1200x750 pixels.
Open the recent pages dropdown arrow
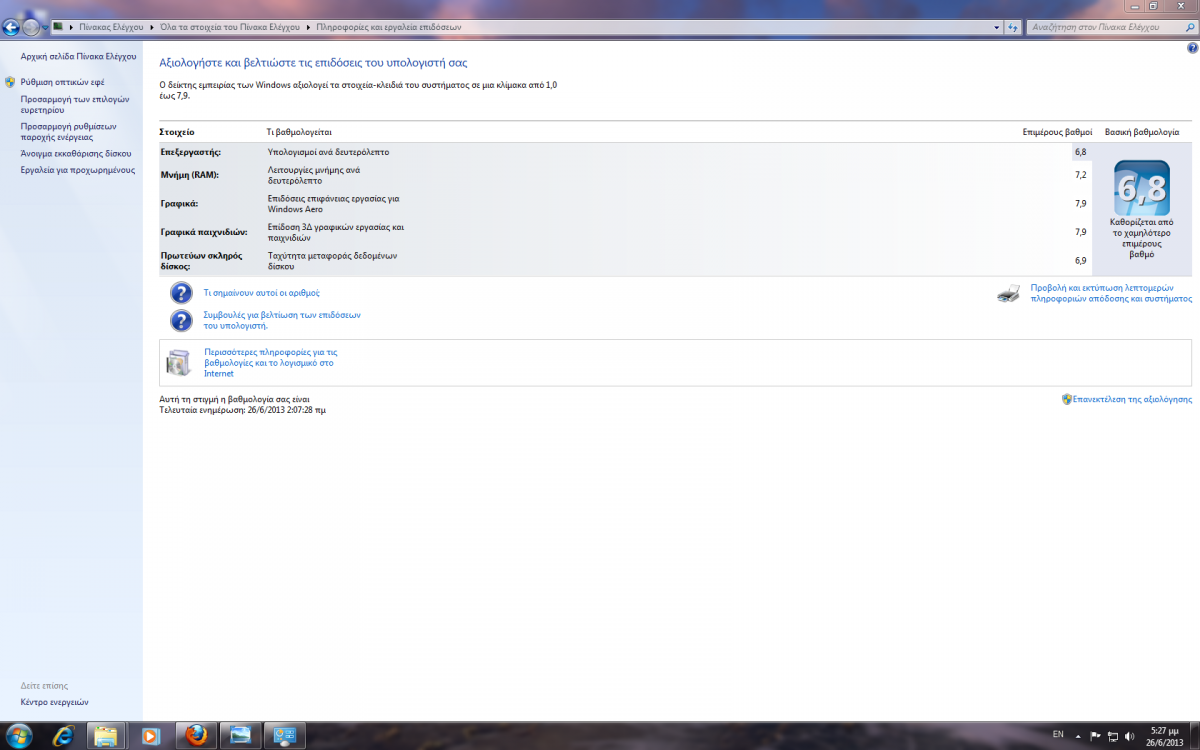coord(46,27)
